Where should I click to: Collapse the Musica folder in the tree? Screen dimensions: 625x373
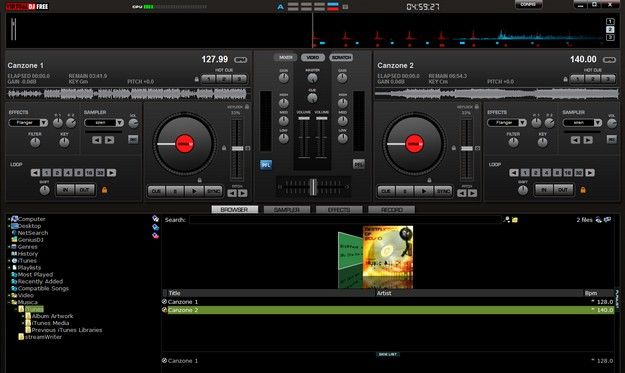[x=9, y=302]
